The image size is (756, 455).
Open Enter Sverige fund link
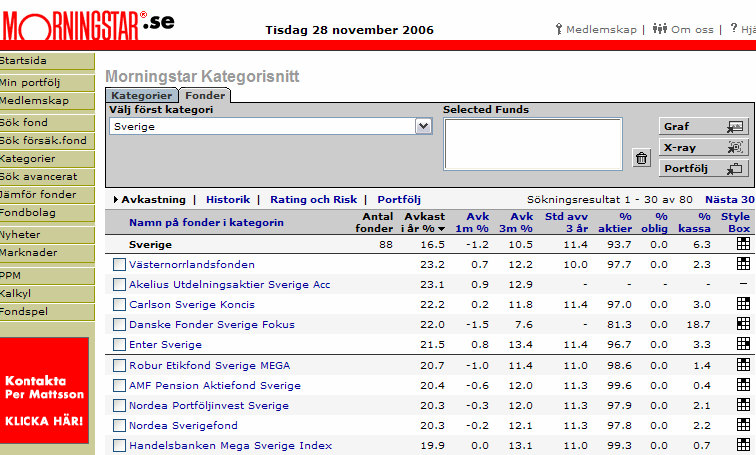pyautogui.click(x=165, y=345)
